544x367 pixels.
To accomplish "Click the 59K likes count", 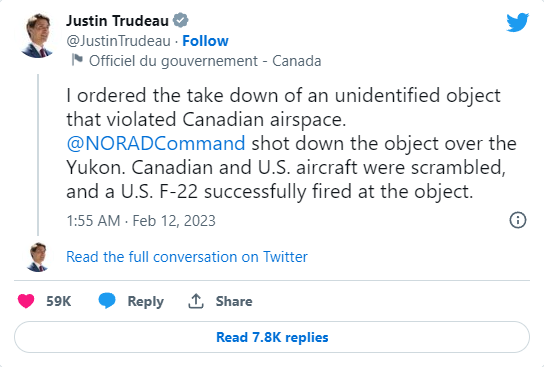I will click(59, 301).
